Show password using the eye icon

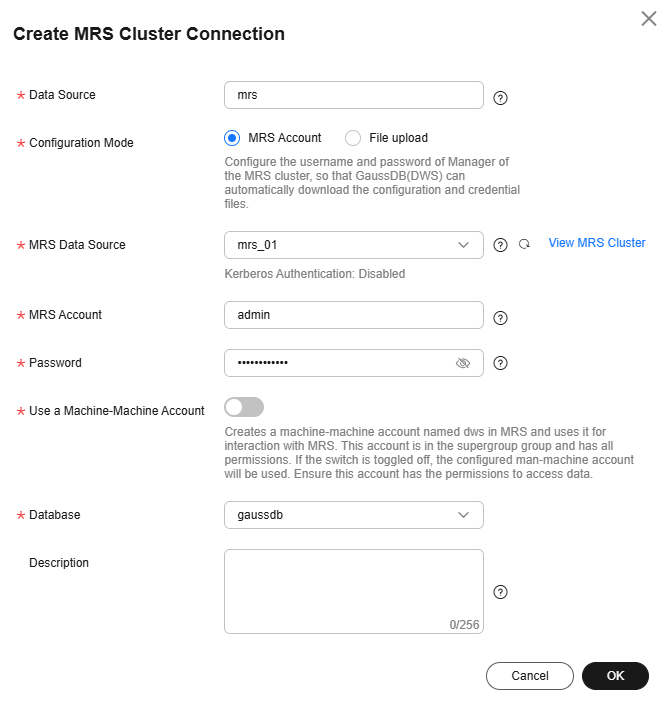[463, 363]
